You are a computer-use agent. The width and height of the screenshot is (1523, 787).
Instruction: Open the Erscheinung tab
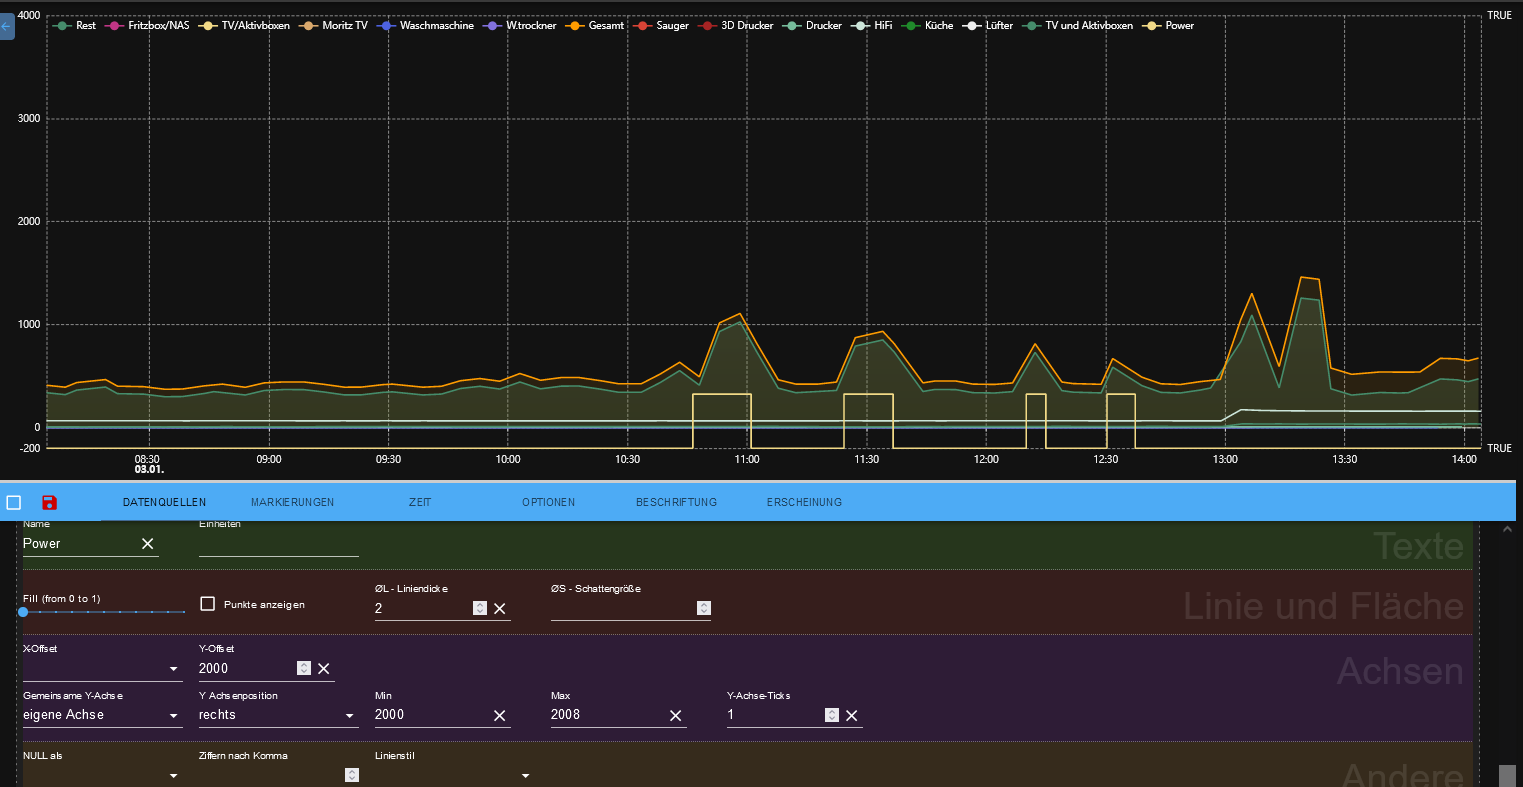[x=804, y=502]
